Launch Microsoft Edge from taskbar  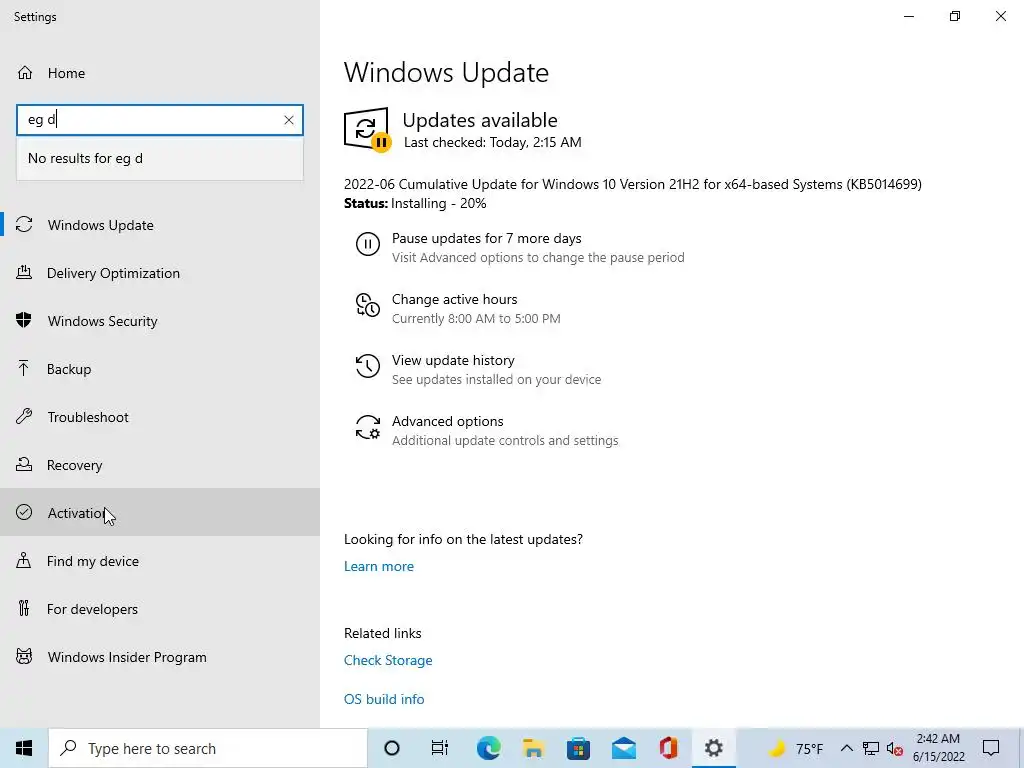point(488,748)
